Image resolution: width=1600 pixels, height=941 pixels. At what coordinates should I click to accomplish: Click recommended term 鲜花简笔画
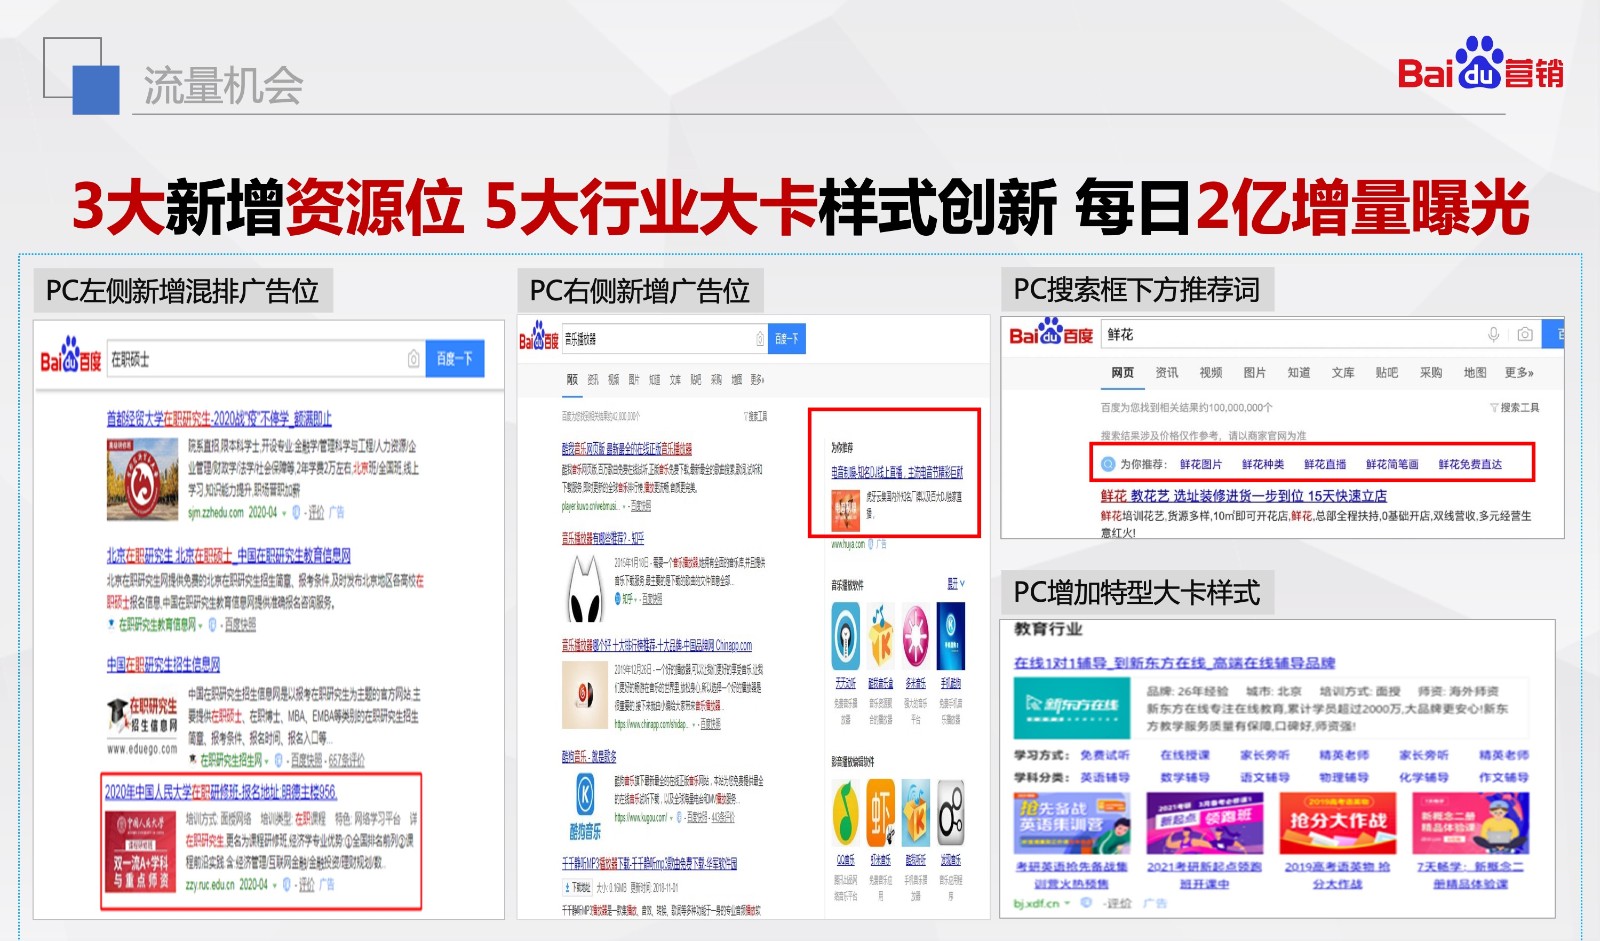1392,464
